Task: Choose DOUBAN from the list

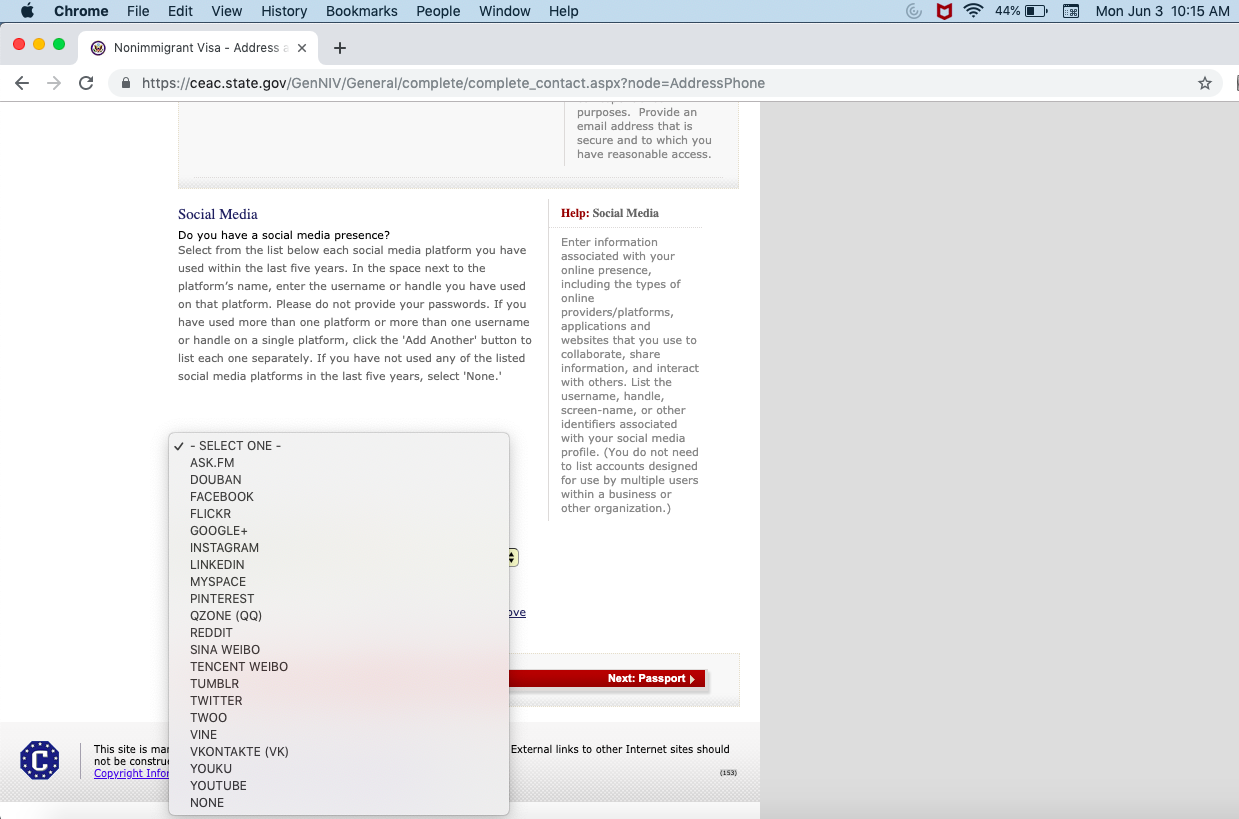Action: coord(339,480)
